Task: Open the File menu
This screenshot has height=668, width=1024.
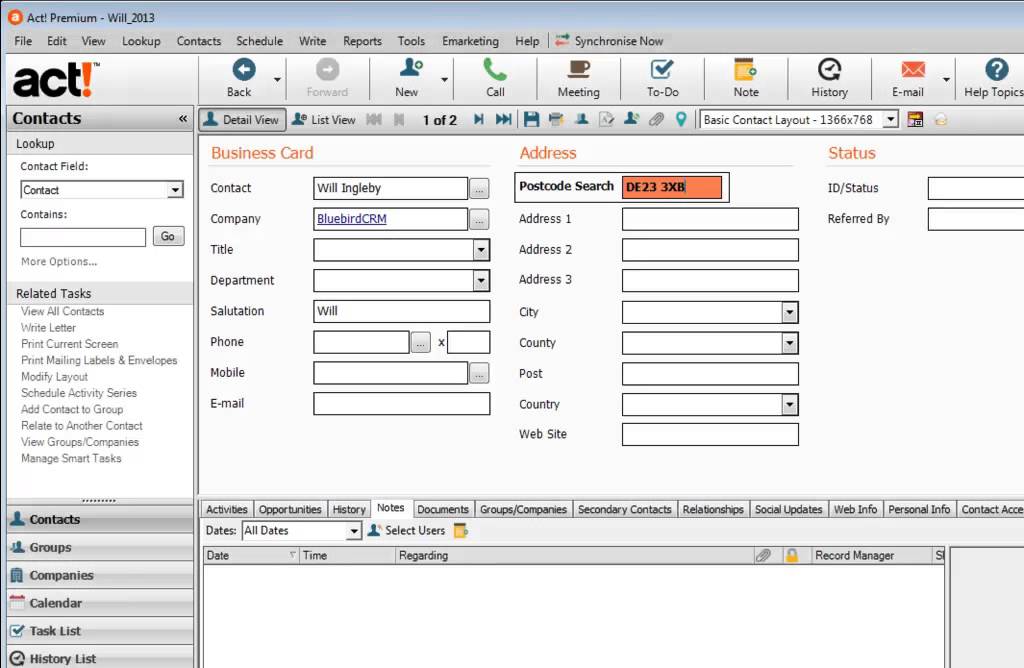Action: click(23, 40)
